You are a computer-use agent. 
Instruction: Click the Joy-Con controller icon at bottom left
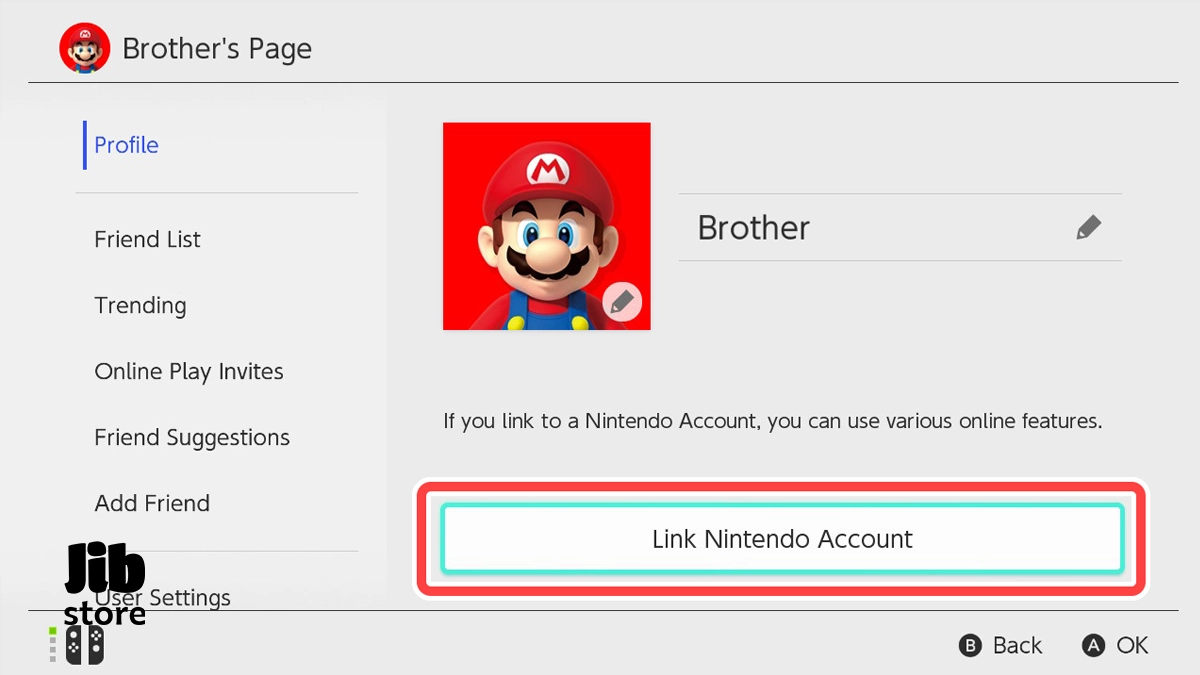pos(85,646)
